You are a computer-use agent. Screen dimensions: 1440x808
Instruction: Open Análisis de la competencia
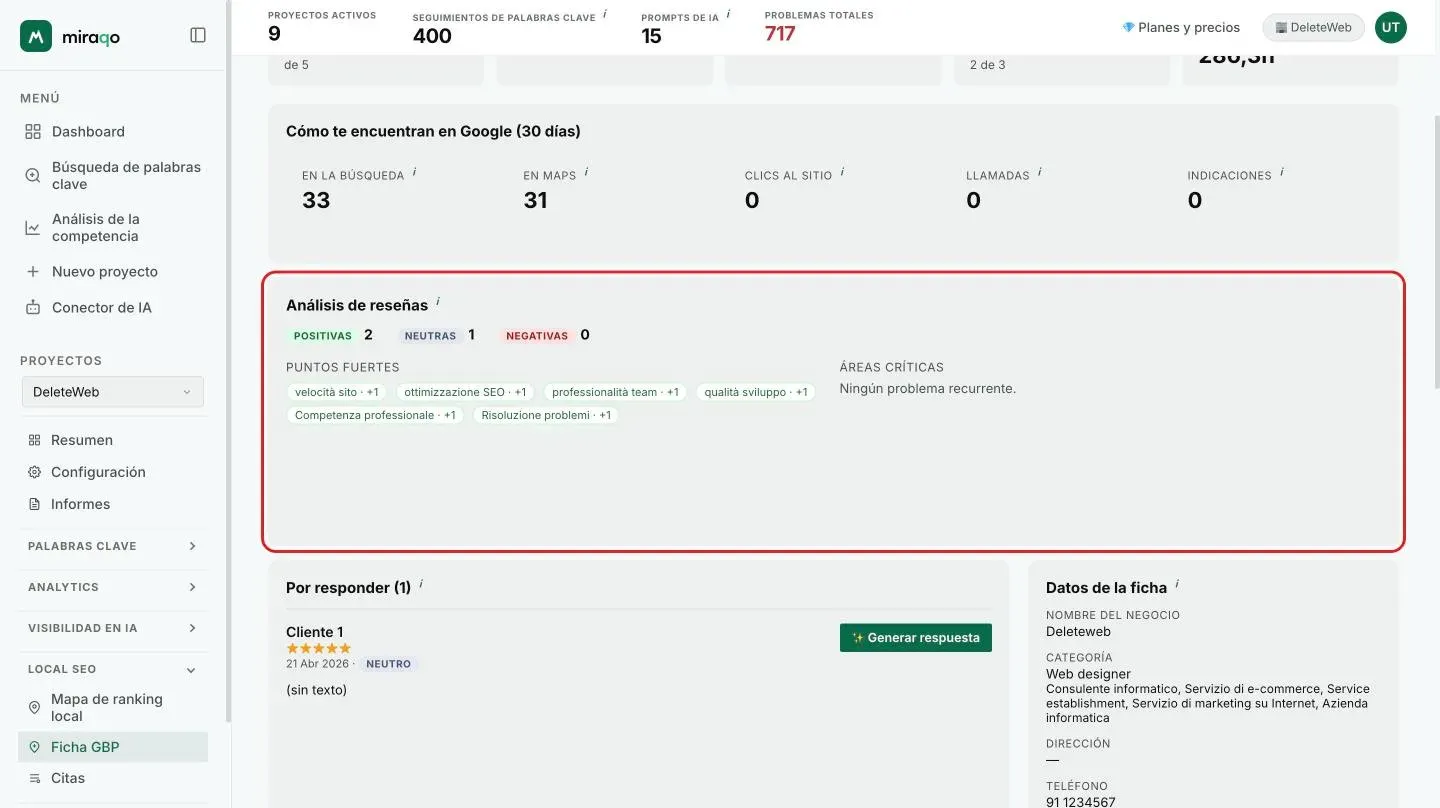pos(113,227)
